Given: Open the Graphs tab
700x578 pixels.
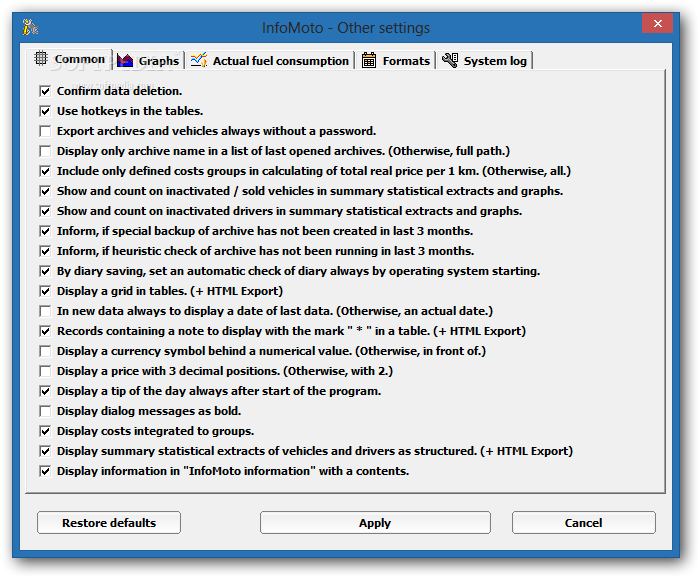Looking at the screenshot, I should tap(149, 61).
